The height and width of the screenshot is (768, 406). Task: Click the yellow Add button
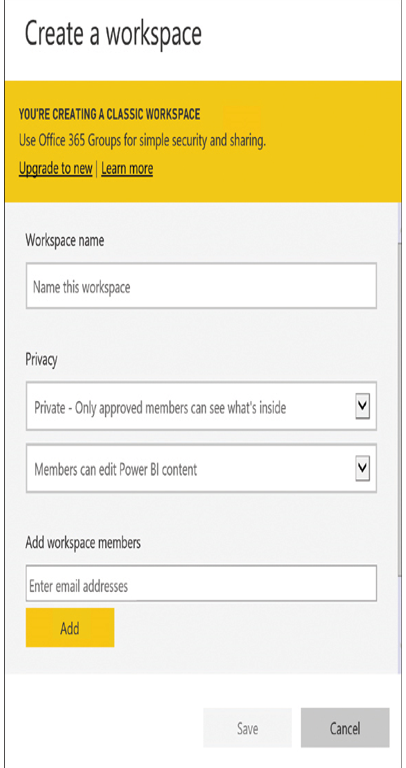pos(70,627)
